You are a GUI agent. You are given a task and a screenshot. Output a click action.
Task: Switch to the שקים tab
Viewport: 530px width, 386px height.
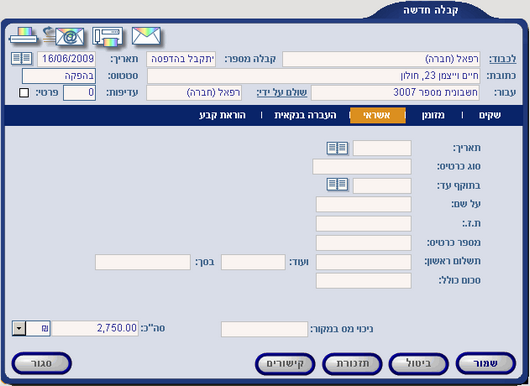(490, 115)
